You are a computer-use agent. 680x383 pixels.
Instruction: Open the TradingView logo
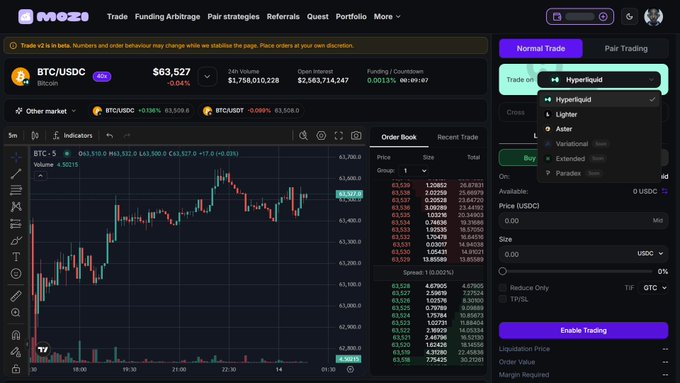click(x=43, y=349)
